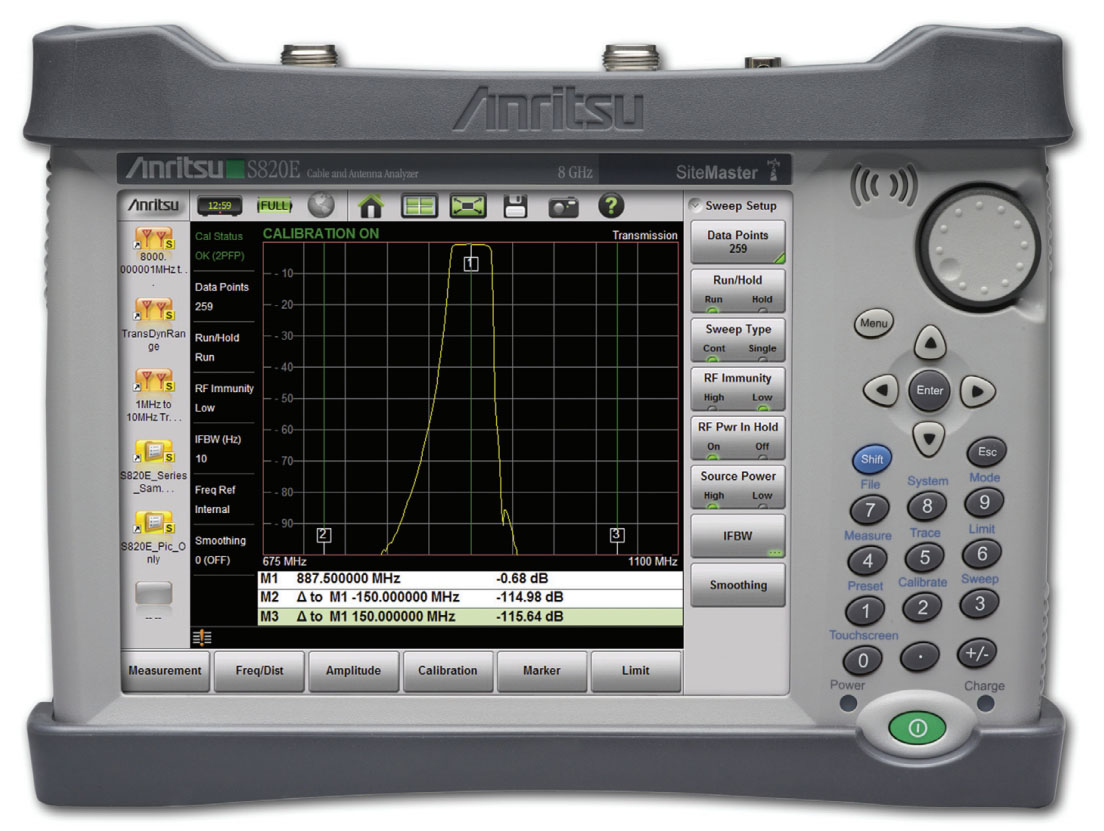This screenshot has width=1104, height=831.
Task: Tap the Transmission measurement label
Action: (x=644, y=235)
